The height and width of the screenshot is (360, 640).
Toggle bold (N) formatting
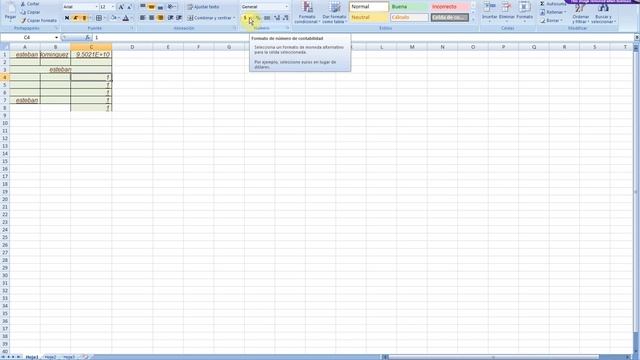point(67,18)
